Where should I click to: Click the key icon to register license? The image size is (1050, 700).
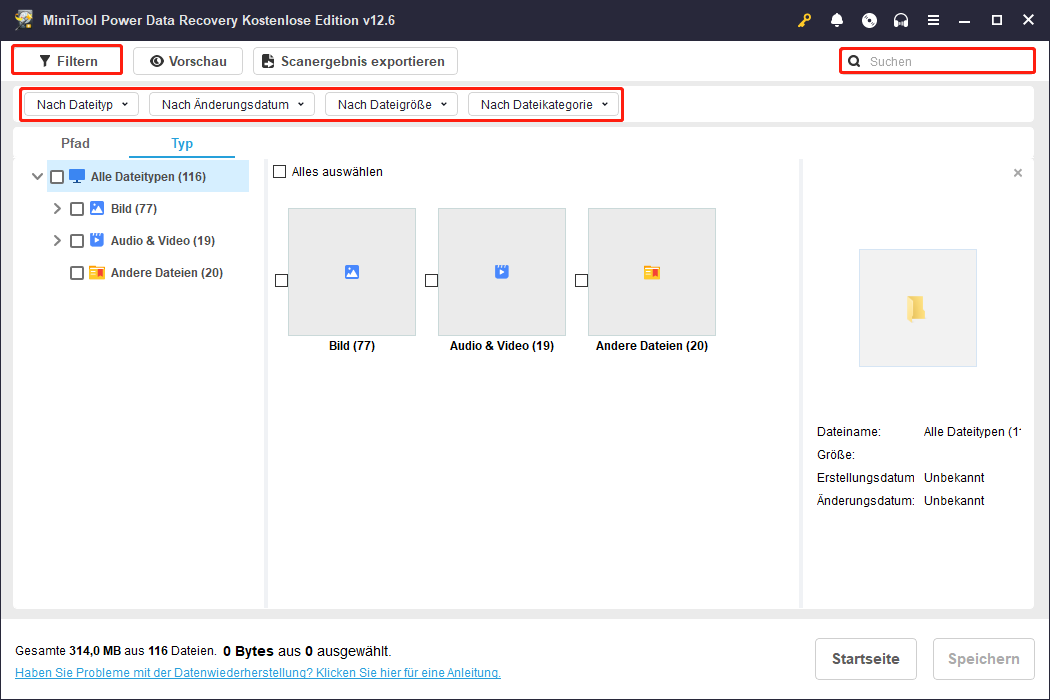[x=804, y=20]
